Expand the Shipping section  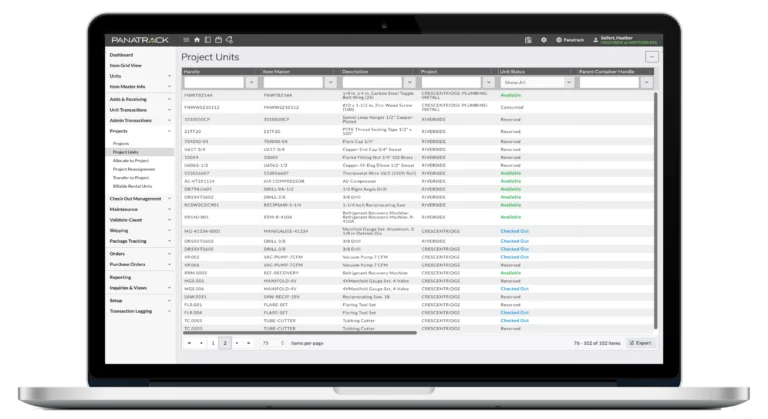point(140,231)
